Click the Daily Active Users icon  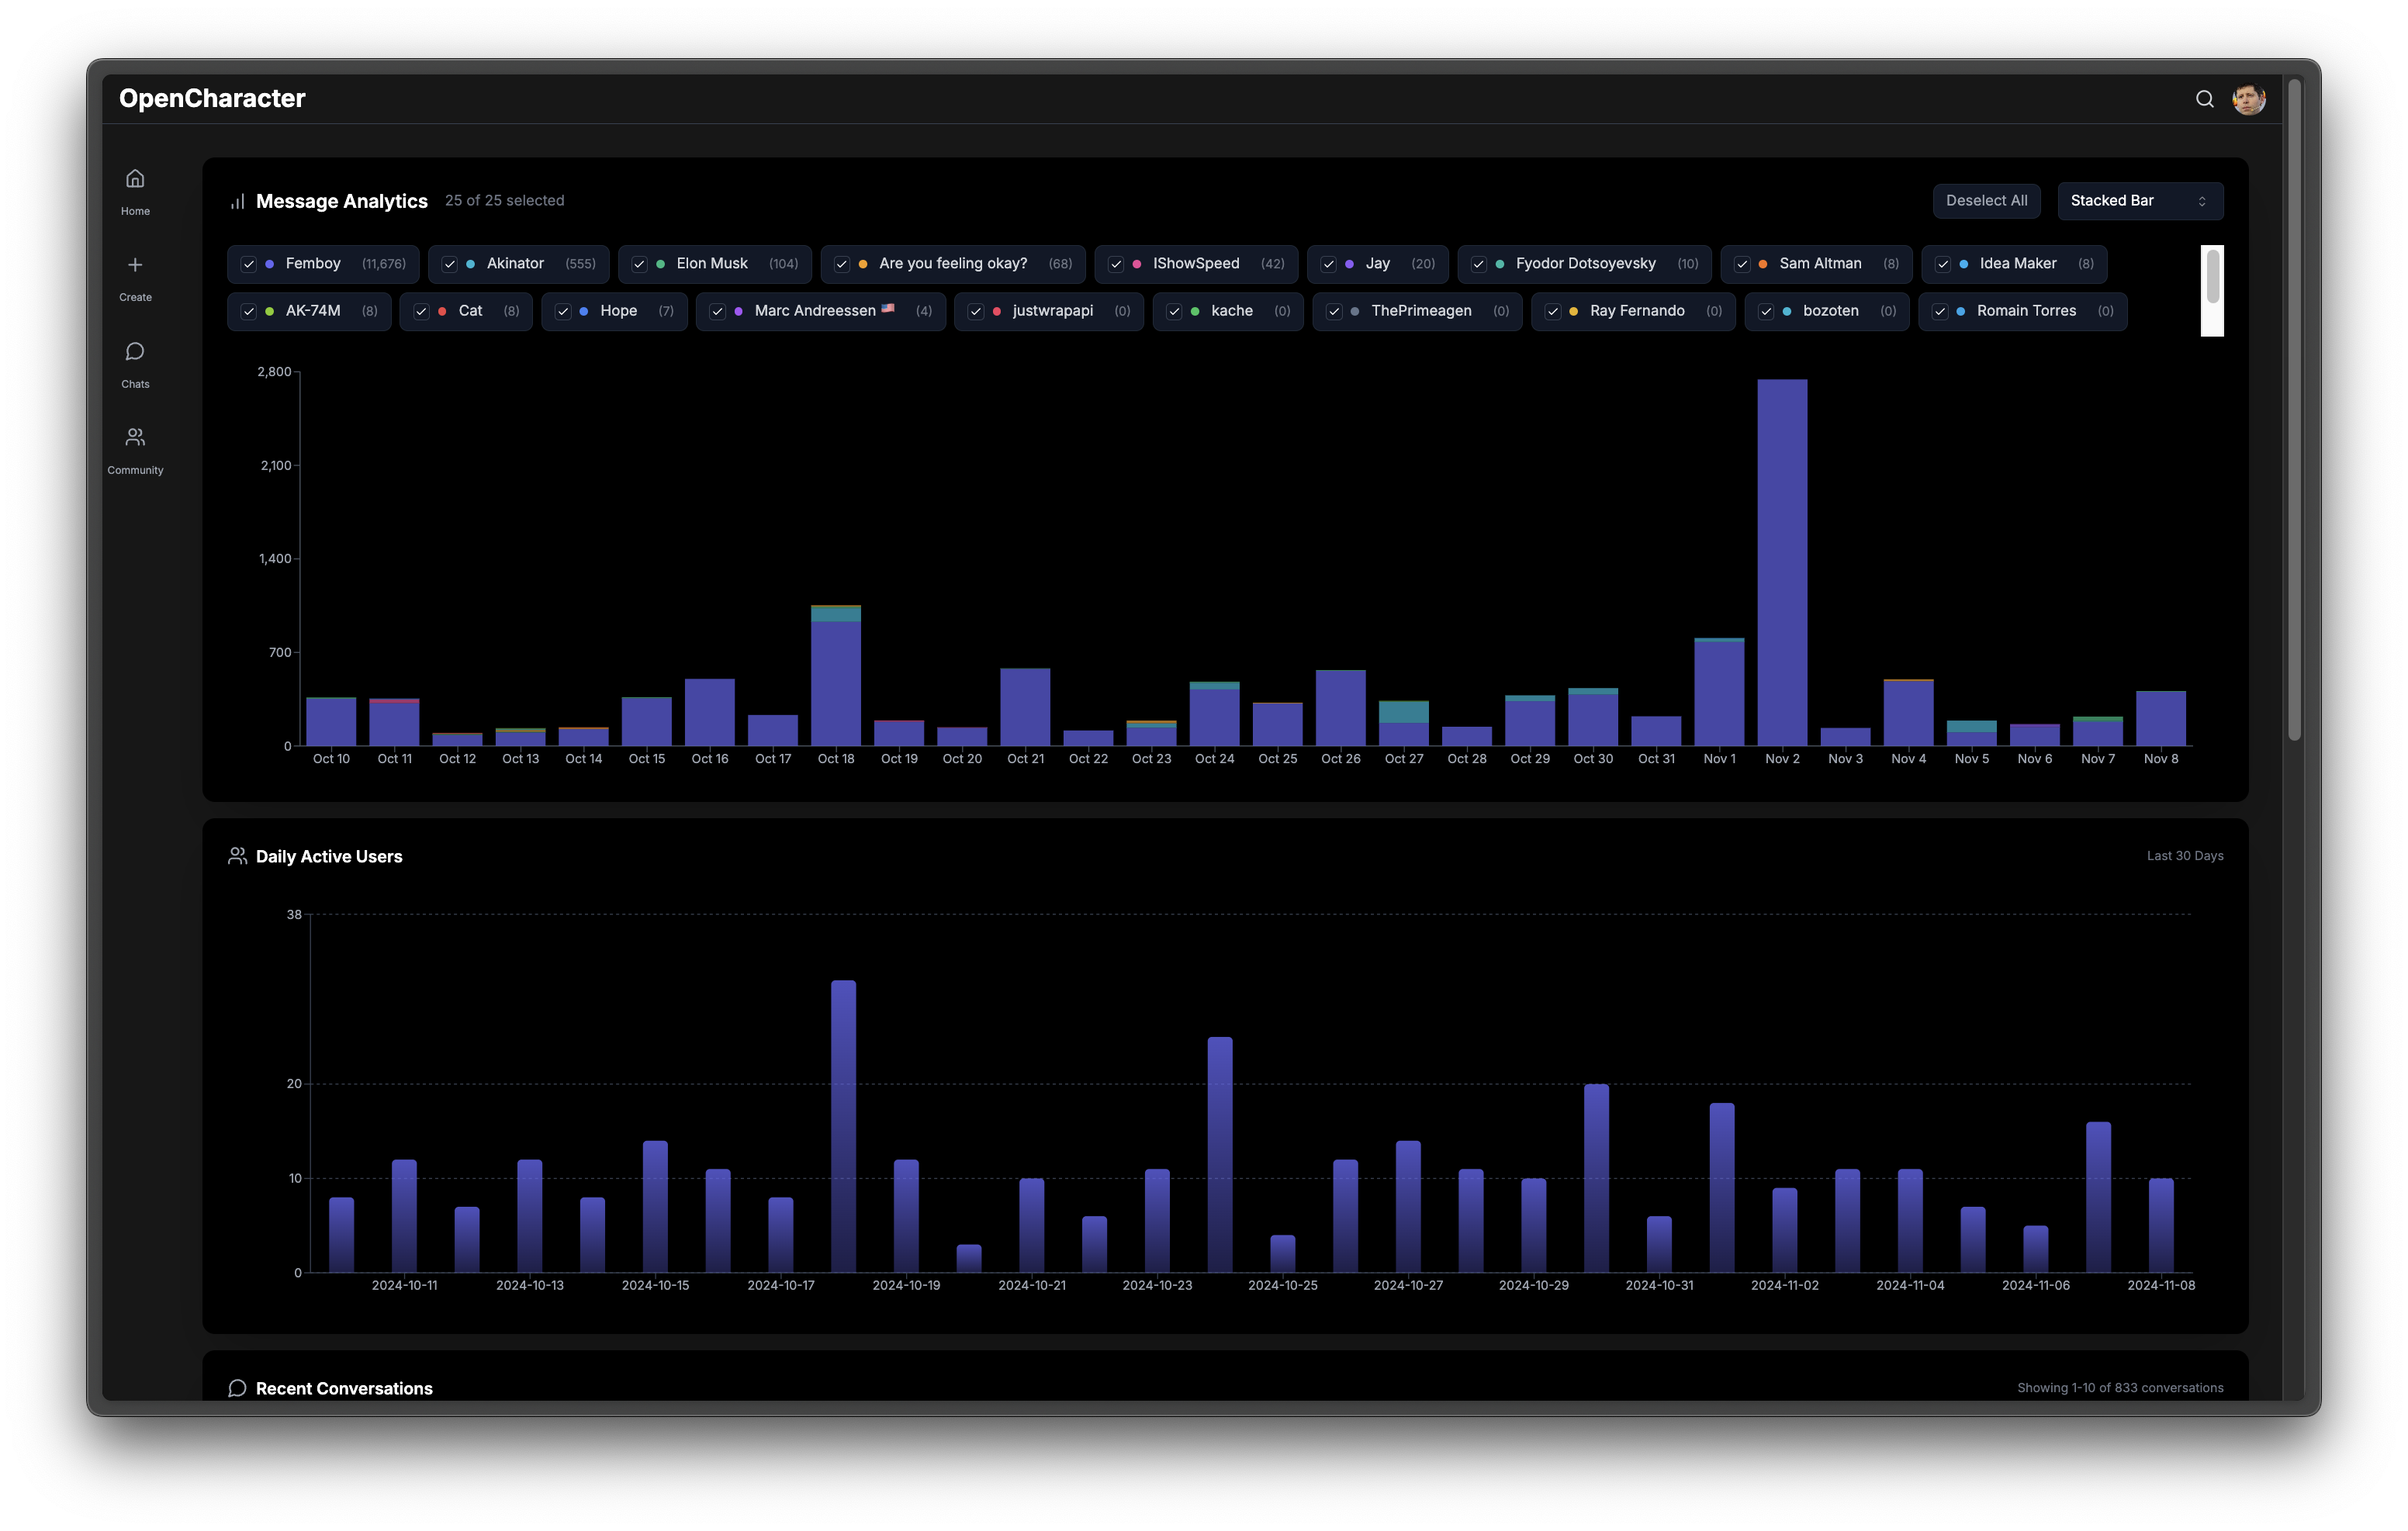[x=237, y=856]
